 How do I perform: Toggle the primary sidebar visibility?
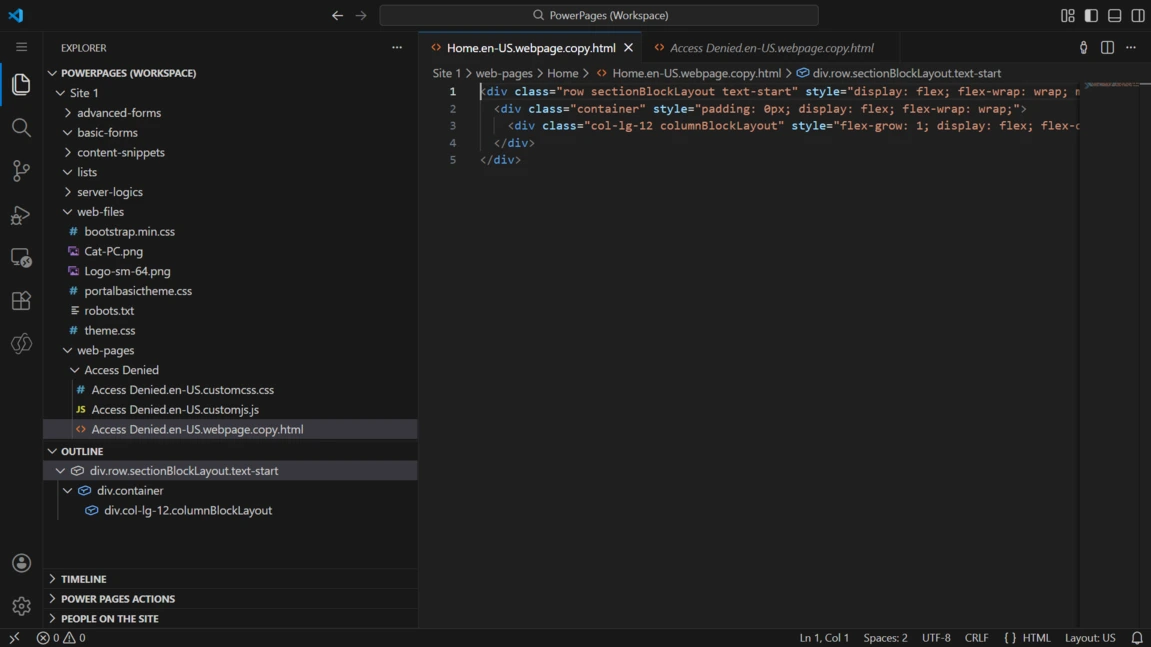[1091, 15]
